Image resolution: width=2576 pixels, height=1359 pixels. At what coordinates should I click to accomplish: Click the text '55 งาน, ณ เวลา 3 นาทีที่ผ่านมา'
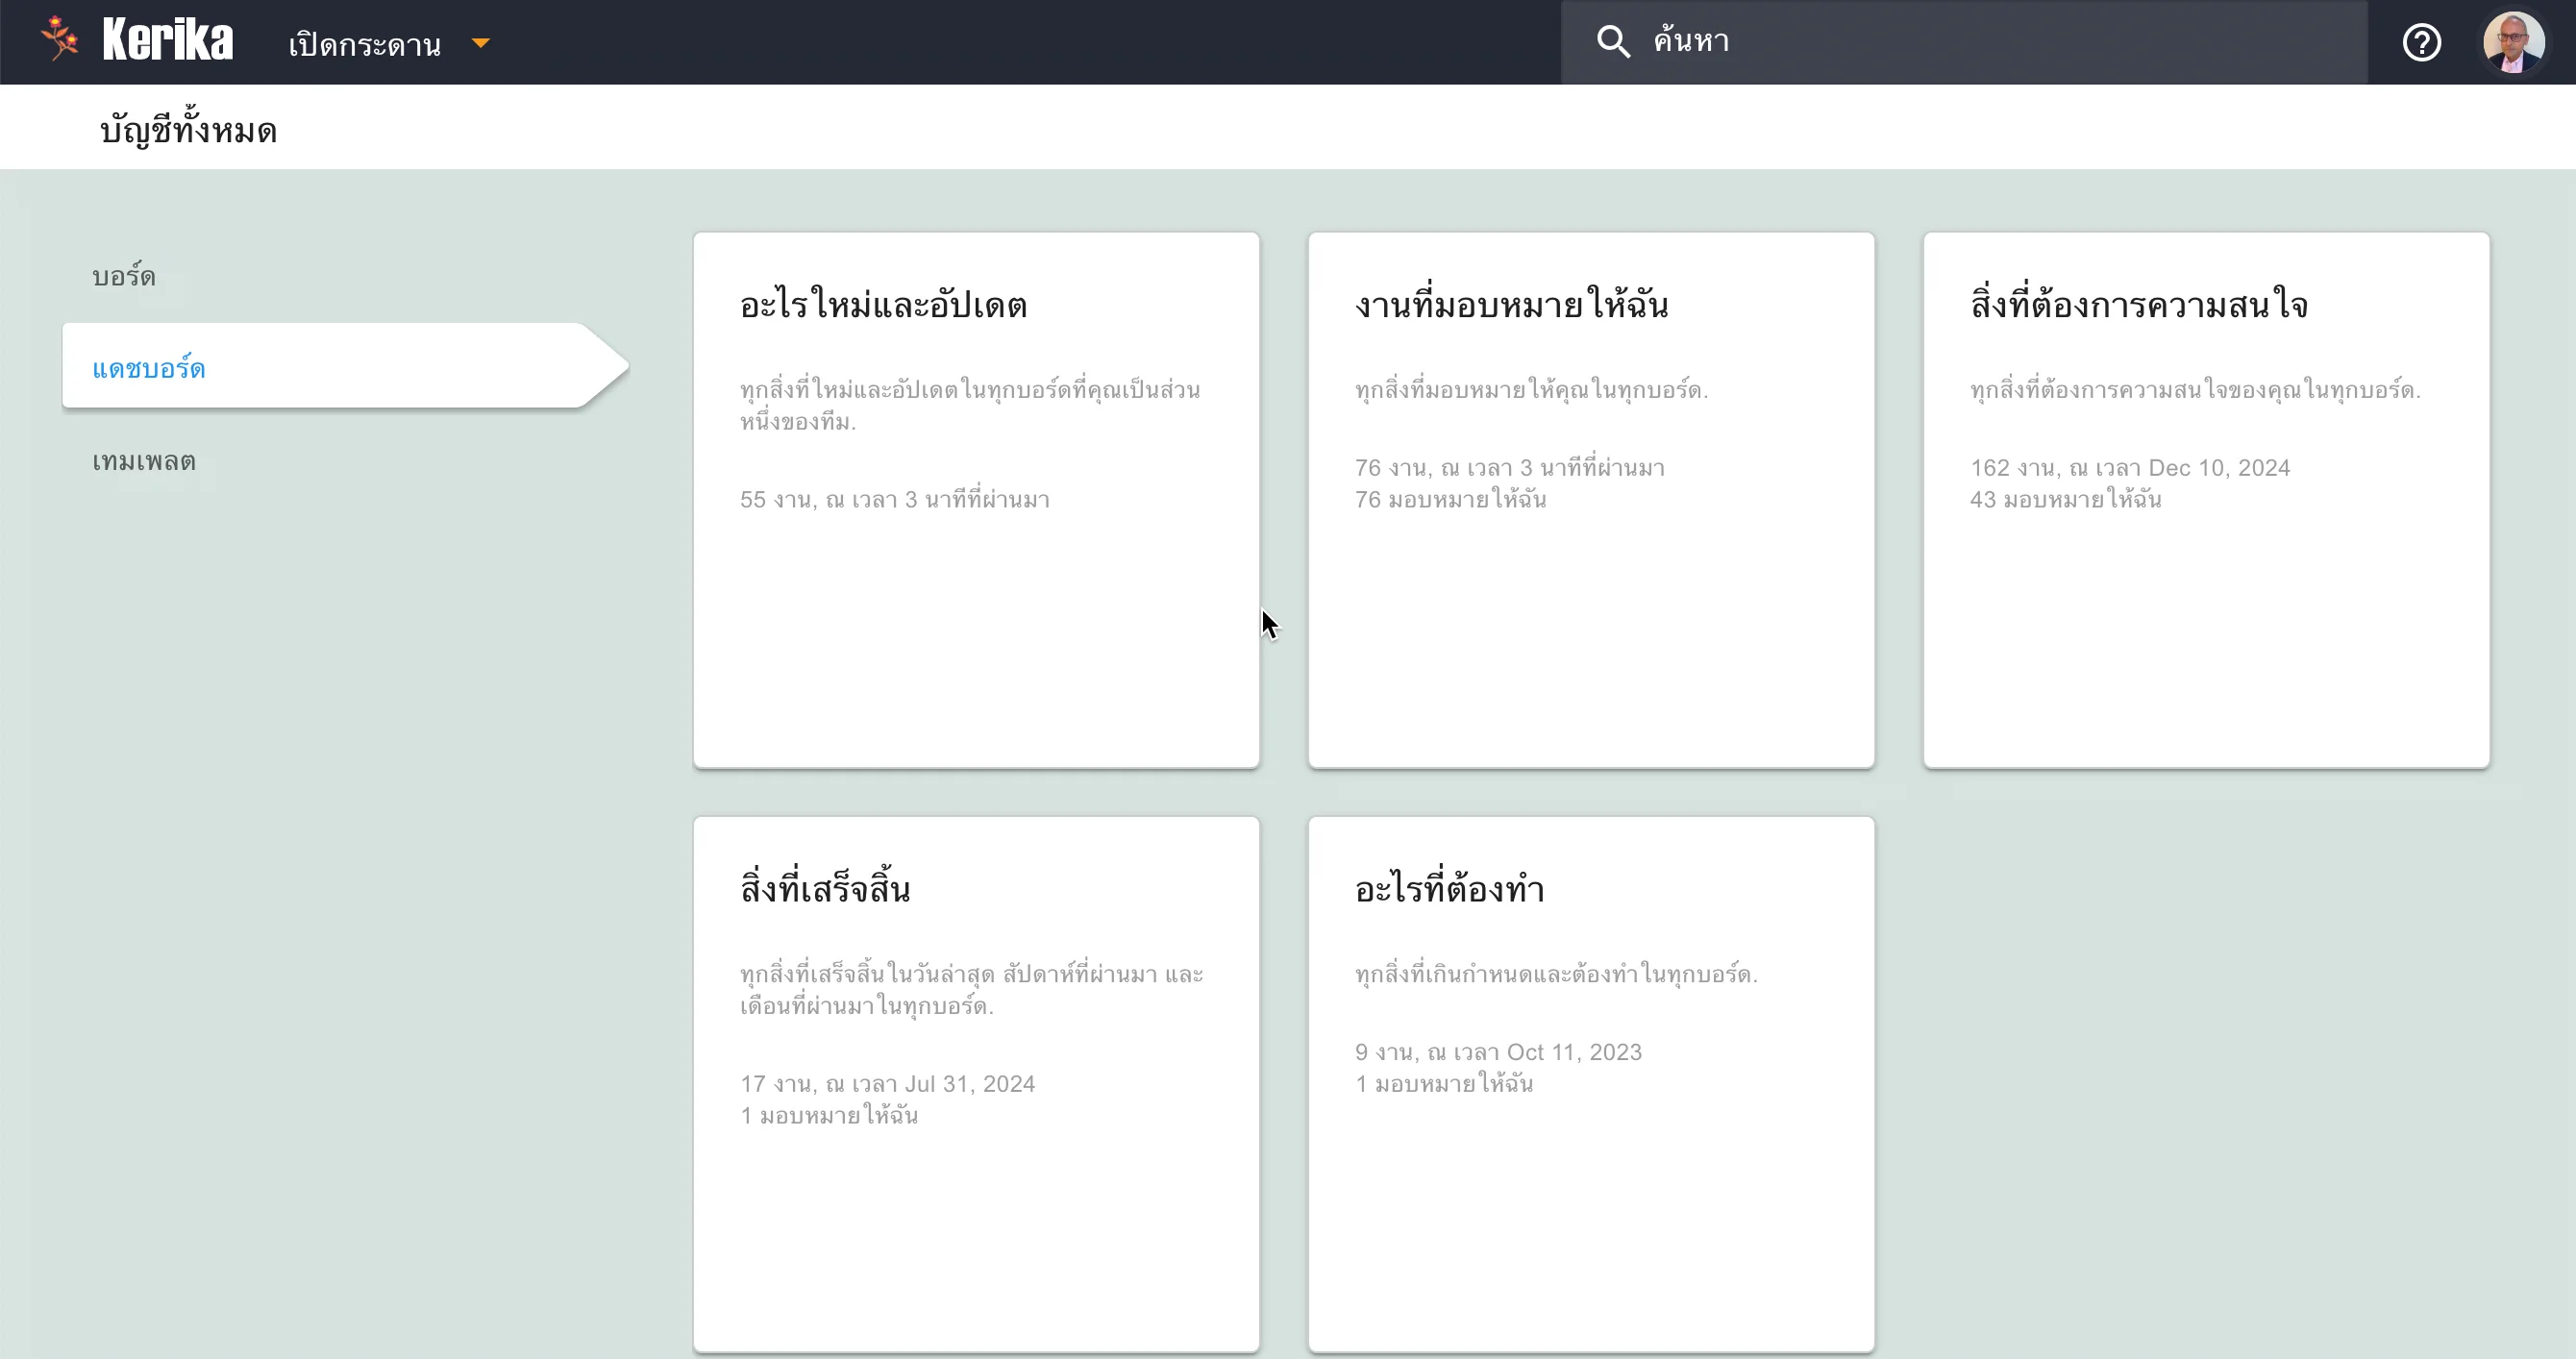pyautogui.click(x=895, y=499)
